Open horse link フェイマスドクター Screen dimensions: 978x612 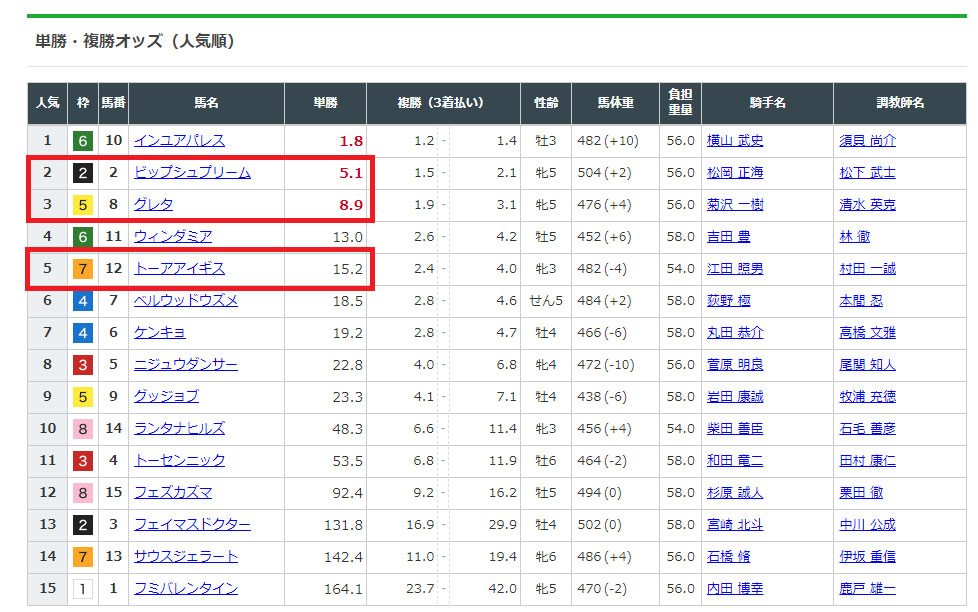coord(192,525)
